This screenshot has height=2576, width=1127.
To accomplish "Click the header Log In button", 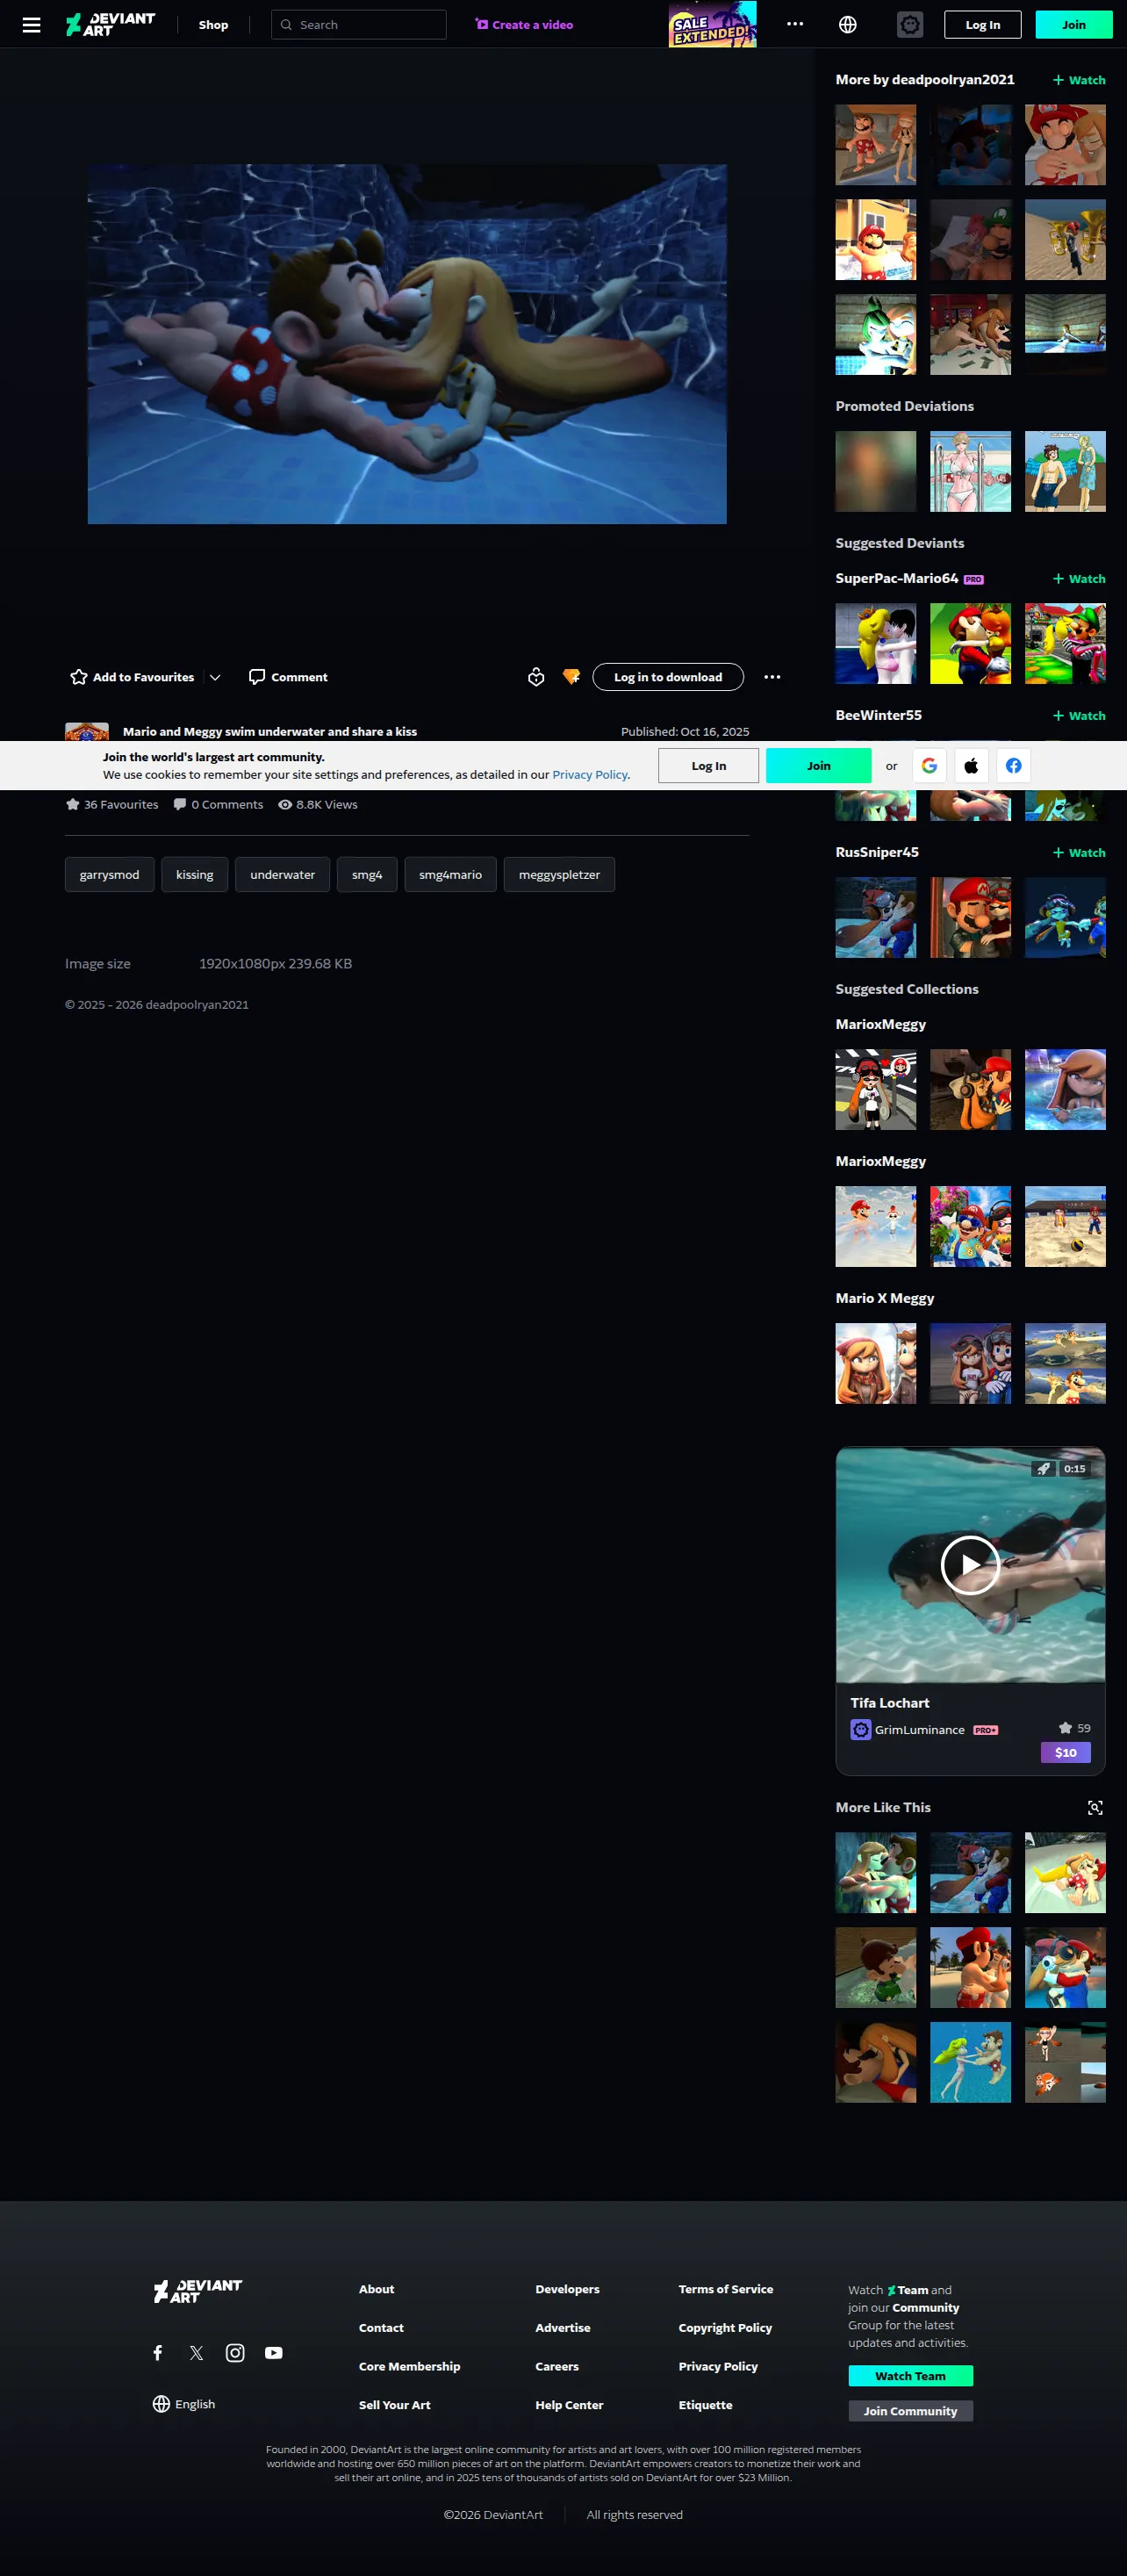I will 982,25.
